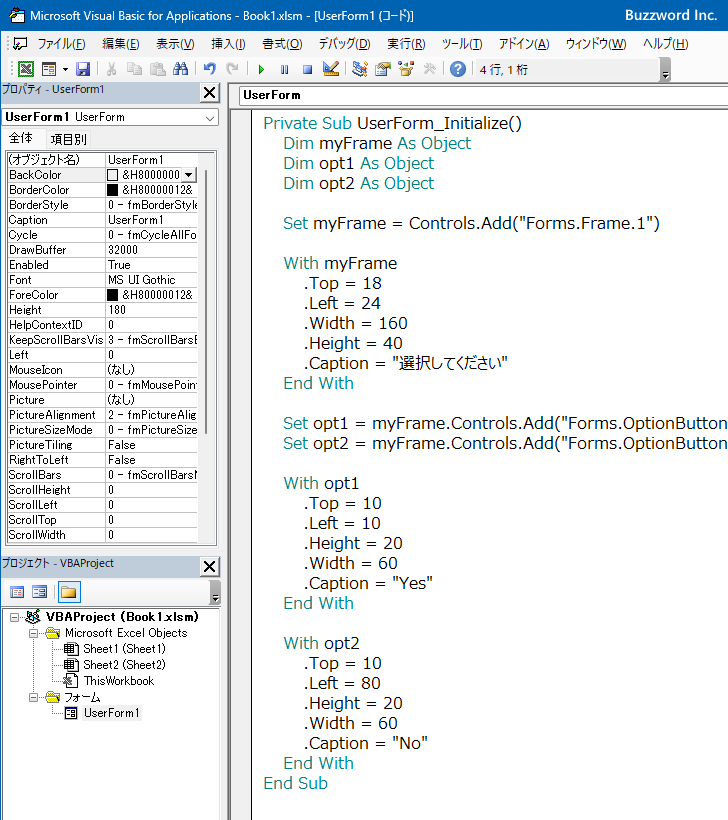The image size is (728, 820).
Task: Open the Properties Window toolbar icon
Action: [383, 69]
